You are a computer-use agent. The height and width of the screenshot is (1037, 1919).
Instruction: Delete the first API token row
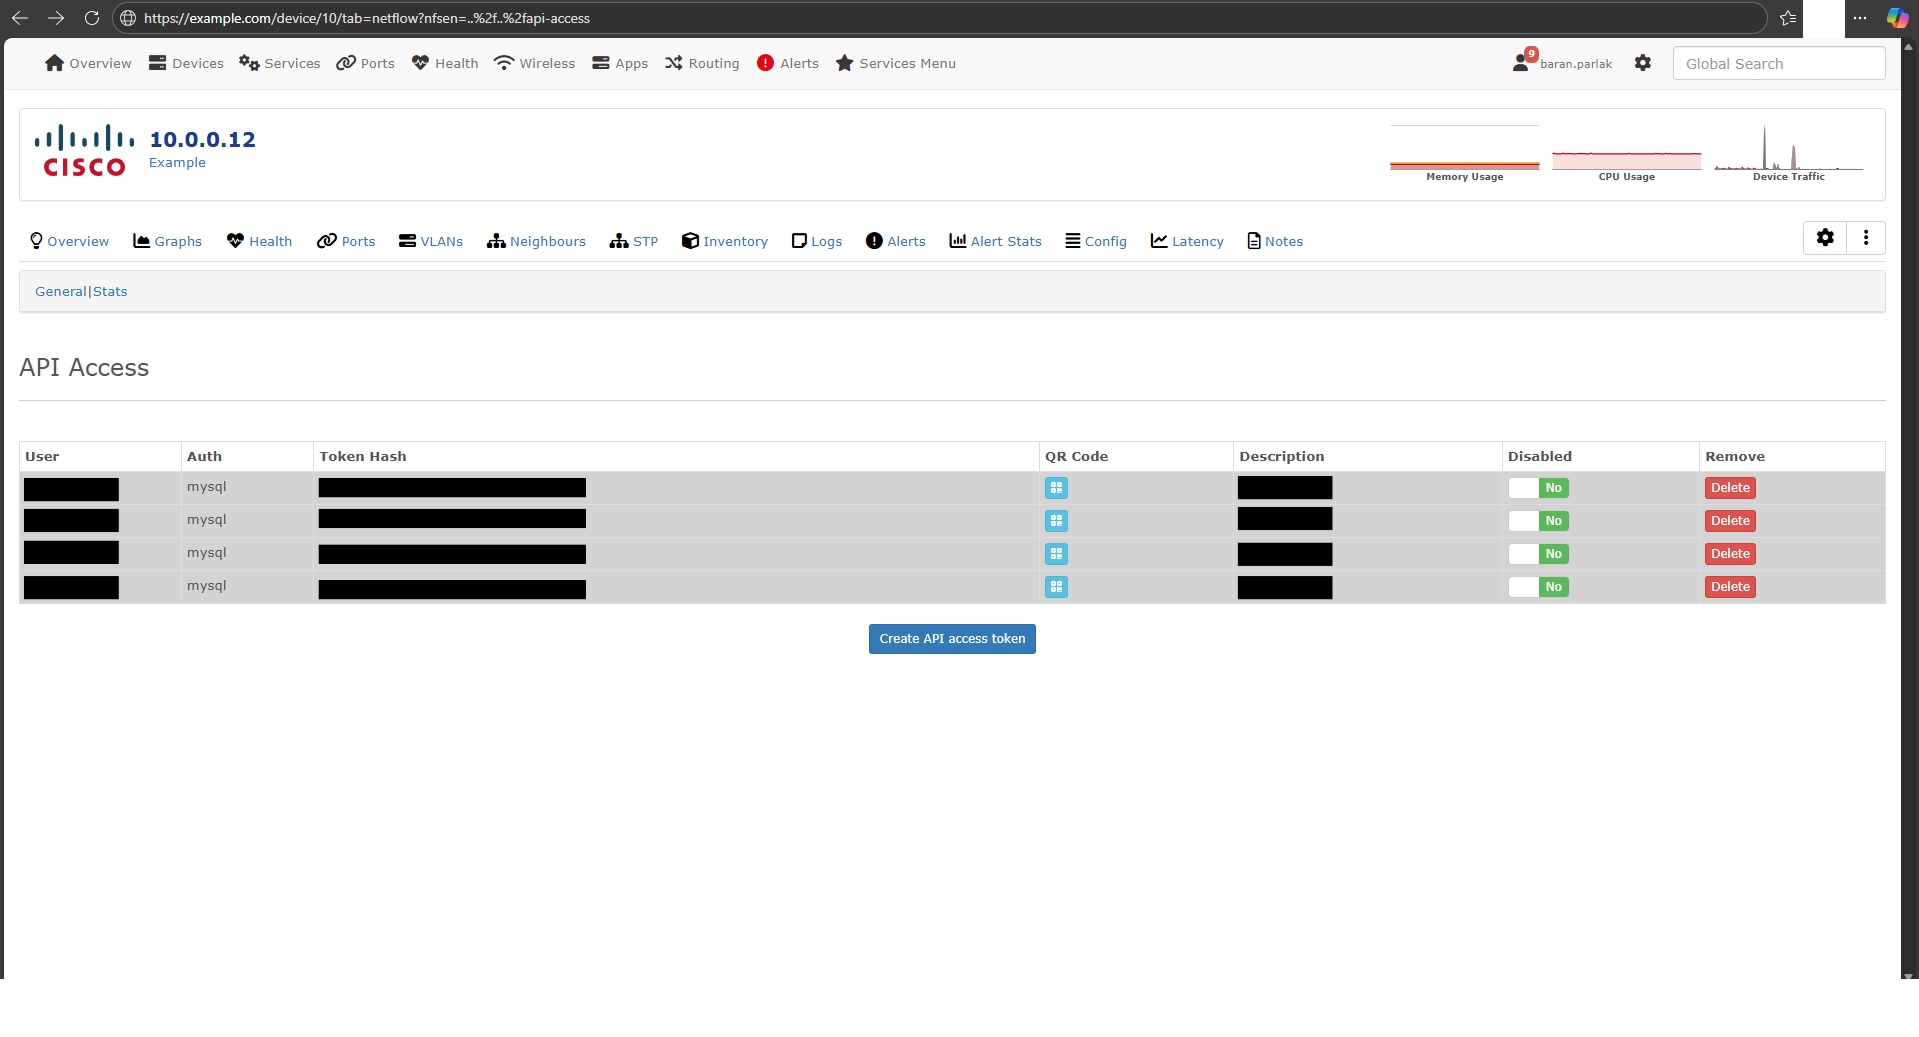click(x=1730, y=488)
